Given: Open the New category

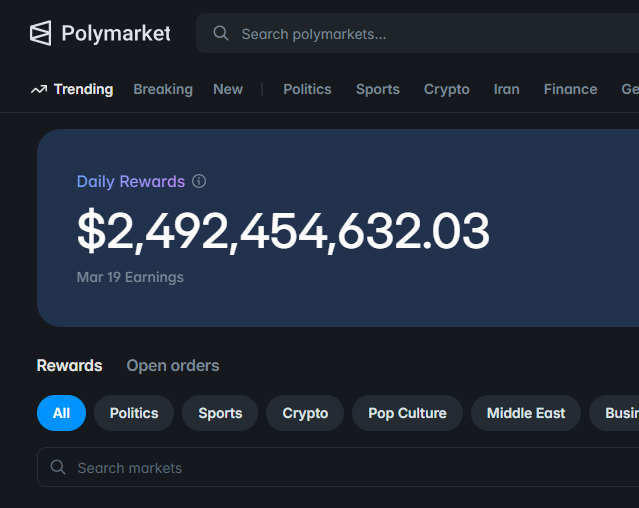Looking at the screenshot, I should click(x=228, y=89).
